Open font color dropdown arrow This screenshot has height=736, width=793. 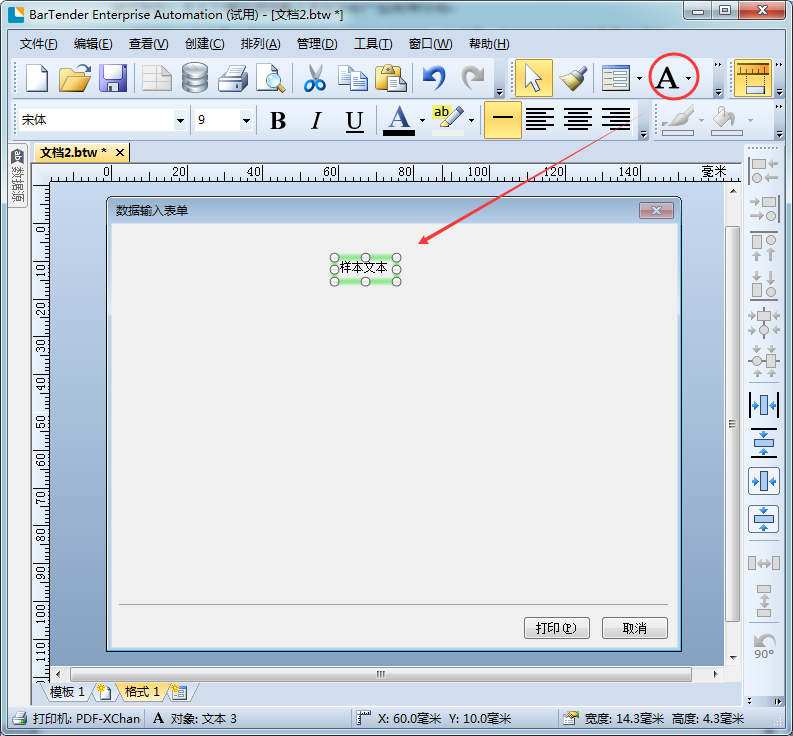pyautogui.click(x=422, y=121)
